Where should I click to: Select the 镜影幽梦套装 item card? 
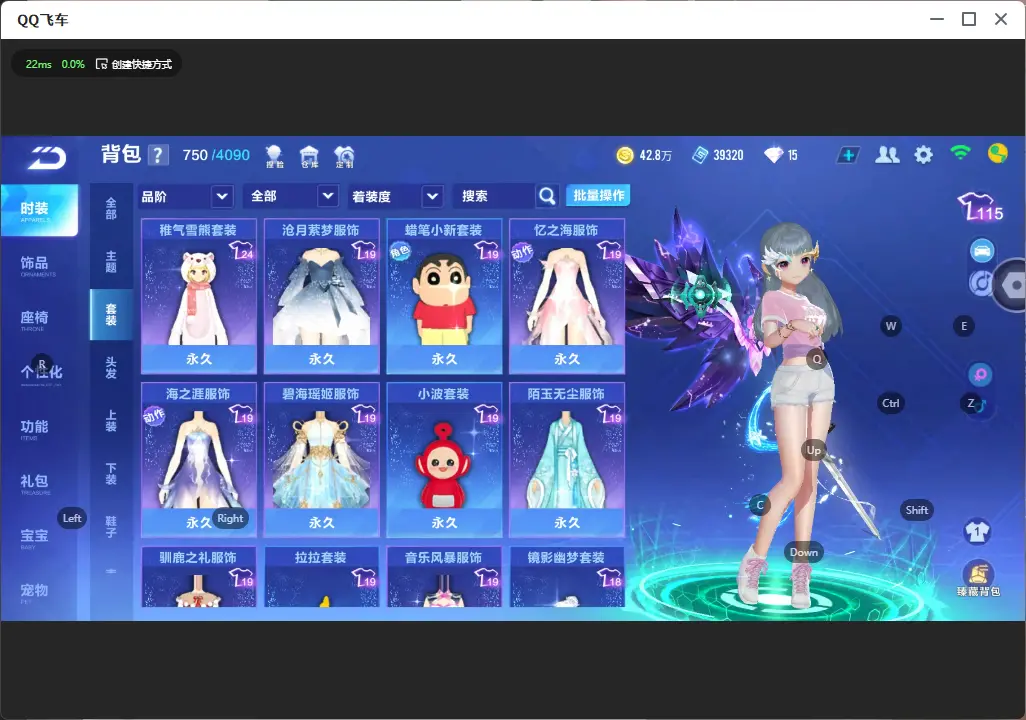[567, 577]
